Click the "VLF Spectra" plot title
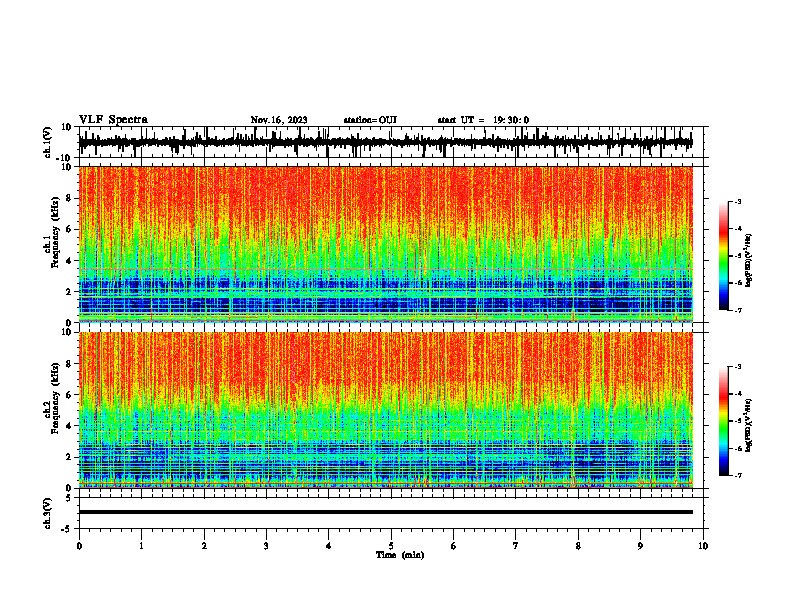This screenshot has height=612, width=792. point(113,120)
